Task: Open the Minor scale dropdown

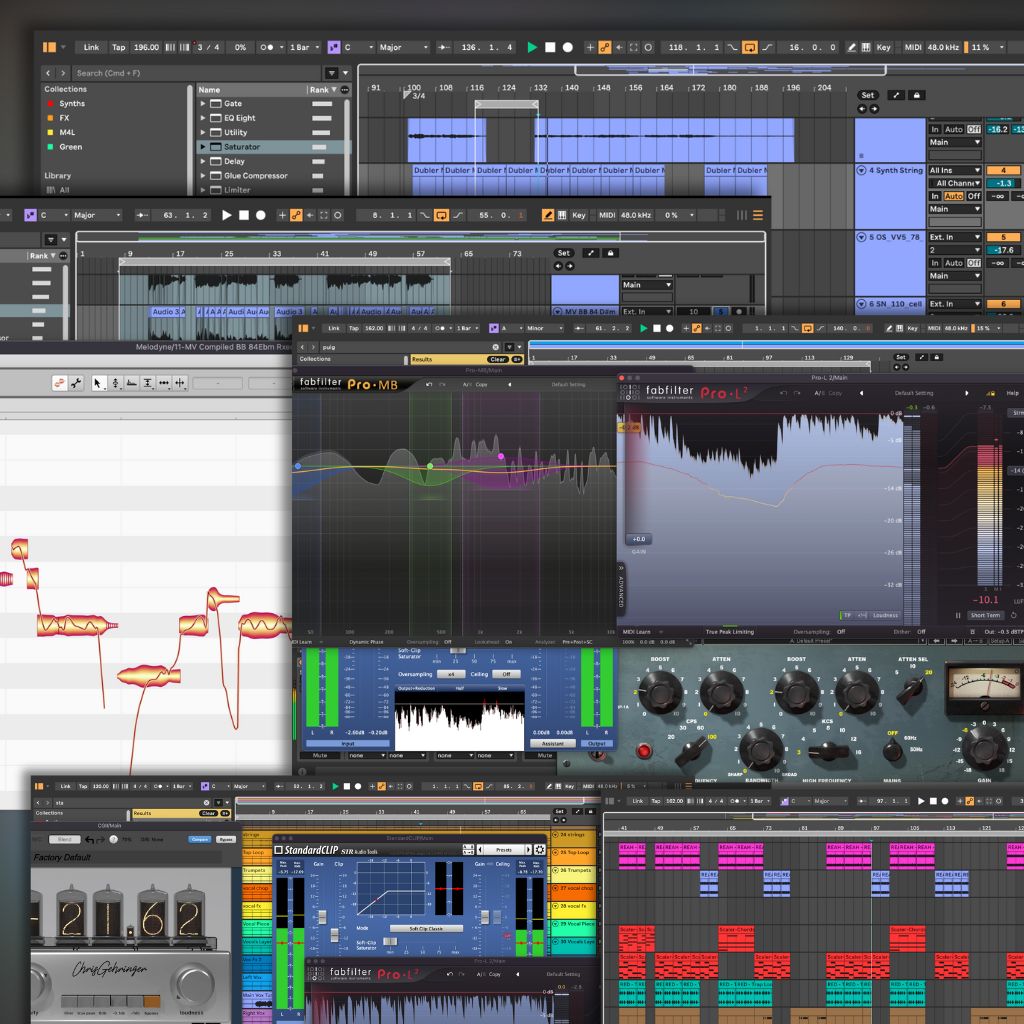Action: pyautogui.click(x=536, y=328)
